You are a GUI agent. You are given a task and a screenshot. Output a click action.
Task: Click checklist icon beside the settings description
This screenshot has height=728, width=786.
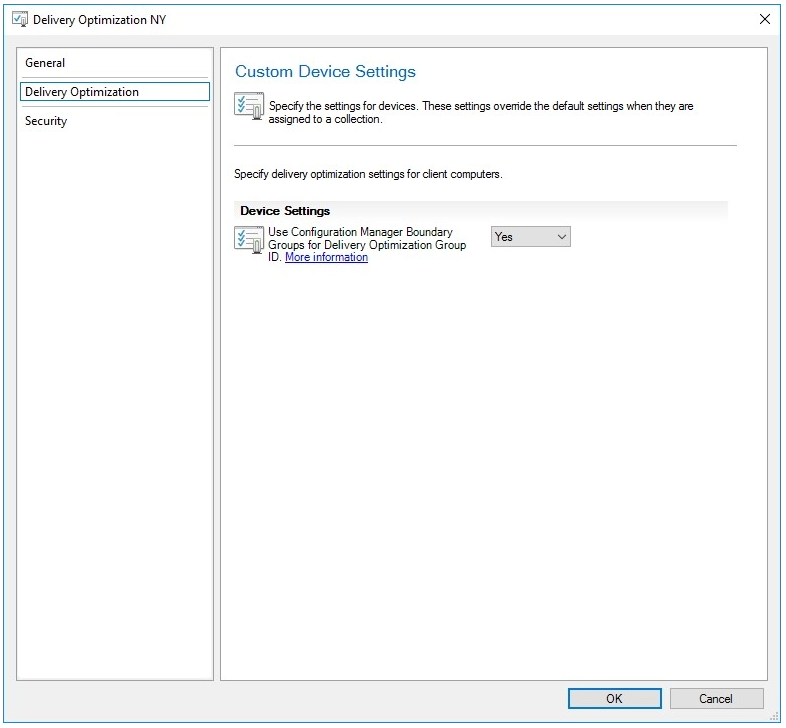[x=249, y=106]
